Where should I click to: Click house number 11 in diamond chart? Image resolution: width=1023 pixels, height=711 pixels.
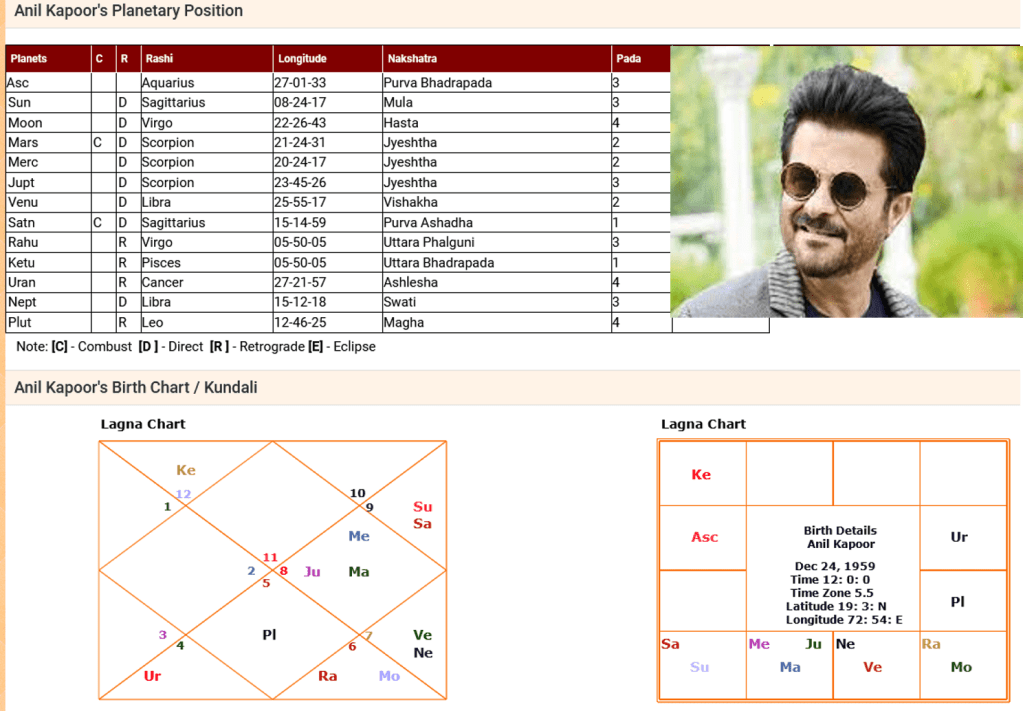coord(270,557)
